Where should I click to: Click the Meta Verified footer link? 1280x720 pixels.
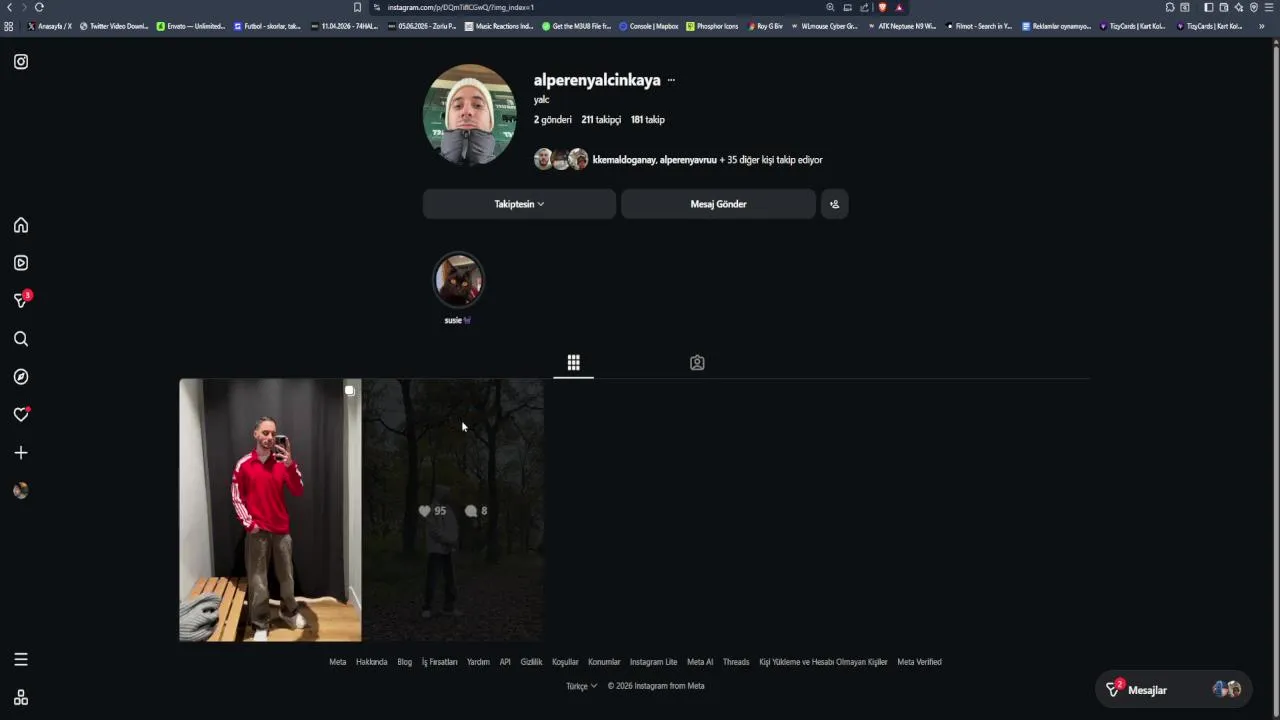[919, 662]
